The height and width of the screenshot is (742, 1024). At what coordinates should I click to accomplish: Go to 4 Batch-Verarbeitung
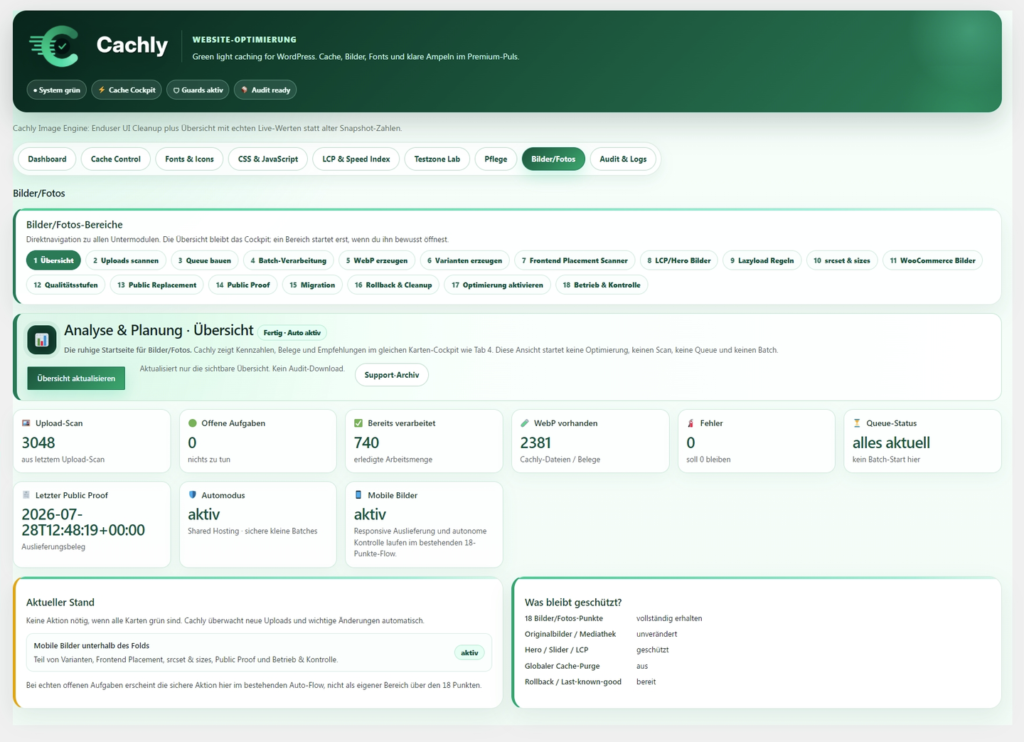(288, 260)
